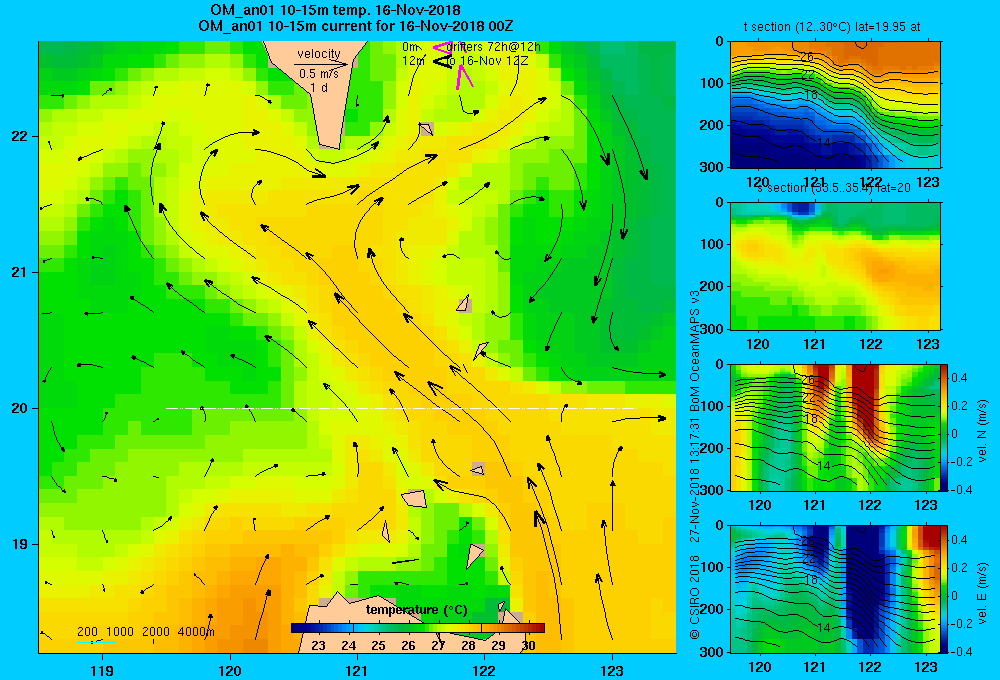1000x680 pixels.
Task: Click the vel. N colorbar
Action: click(944, 427)
